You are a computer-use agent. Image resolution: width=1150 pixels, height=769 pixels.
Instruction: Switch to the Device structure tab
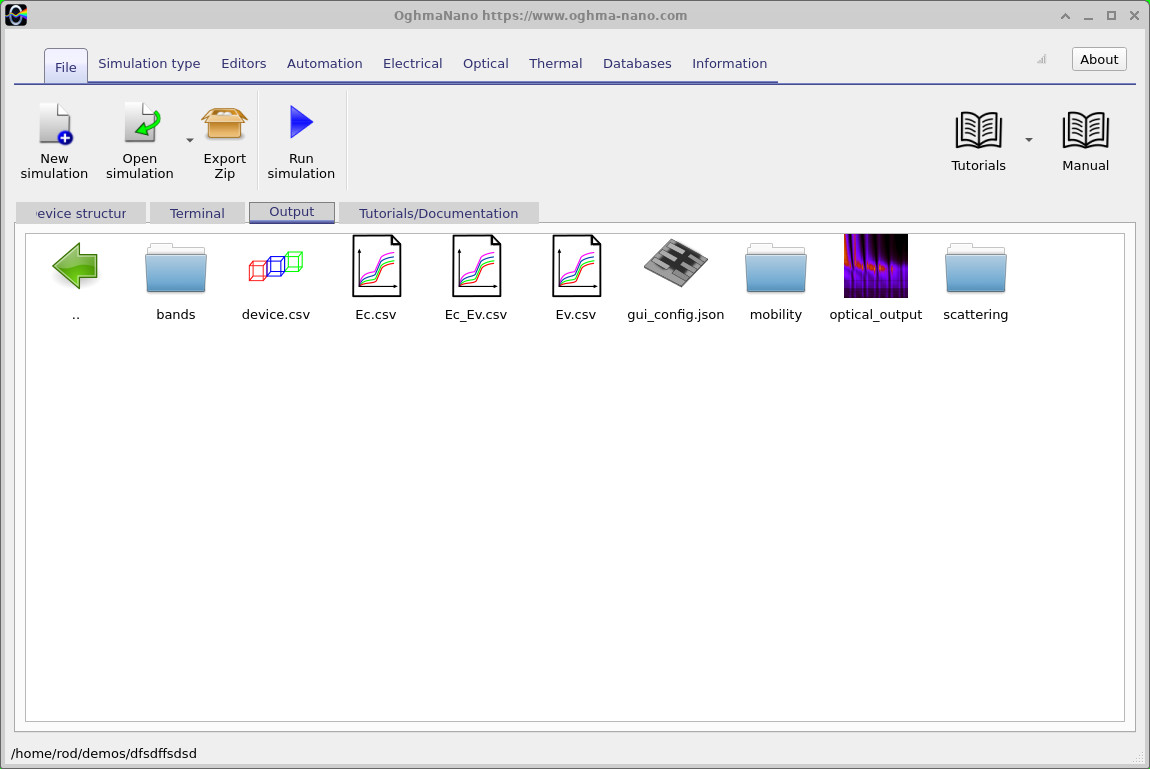pos(81,213)
